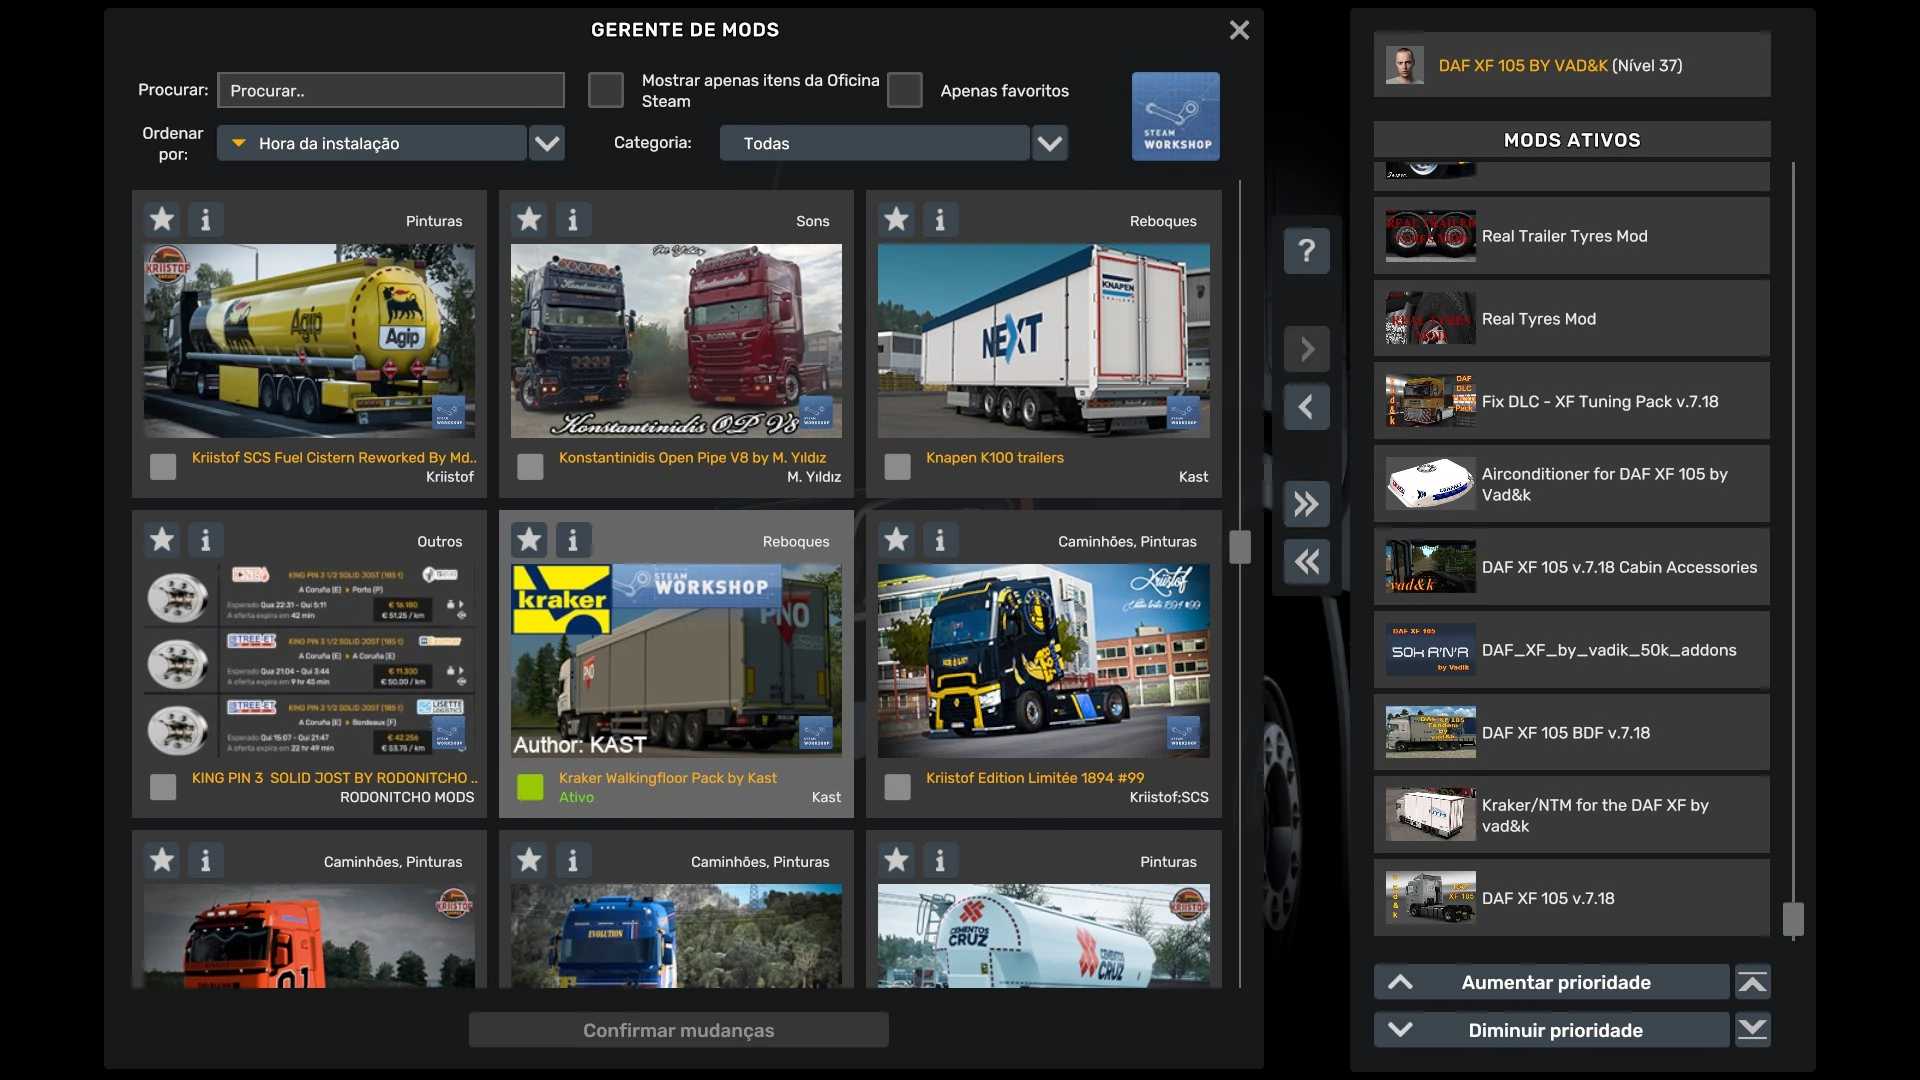1920x1080 pixels.
Task: Select Real Tyres Mod in active list
Action: pyautogui.click(x=1570, y=319)
